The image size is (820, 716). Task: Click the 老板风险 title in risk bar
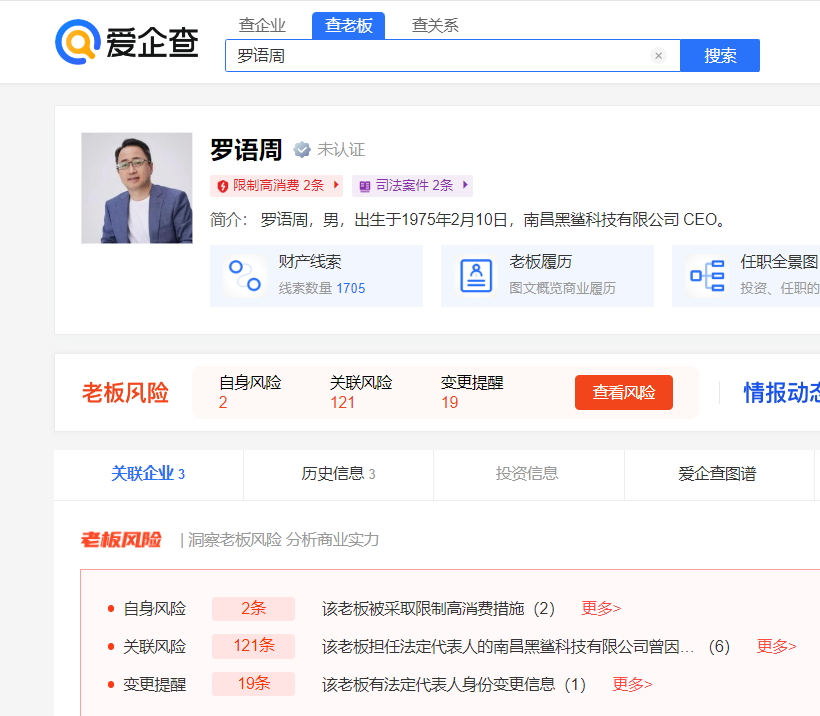pos(125,393)
